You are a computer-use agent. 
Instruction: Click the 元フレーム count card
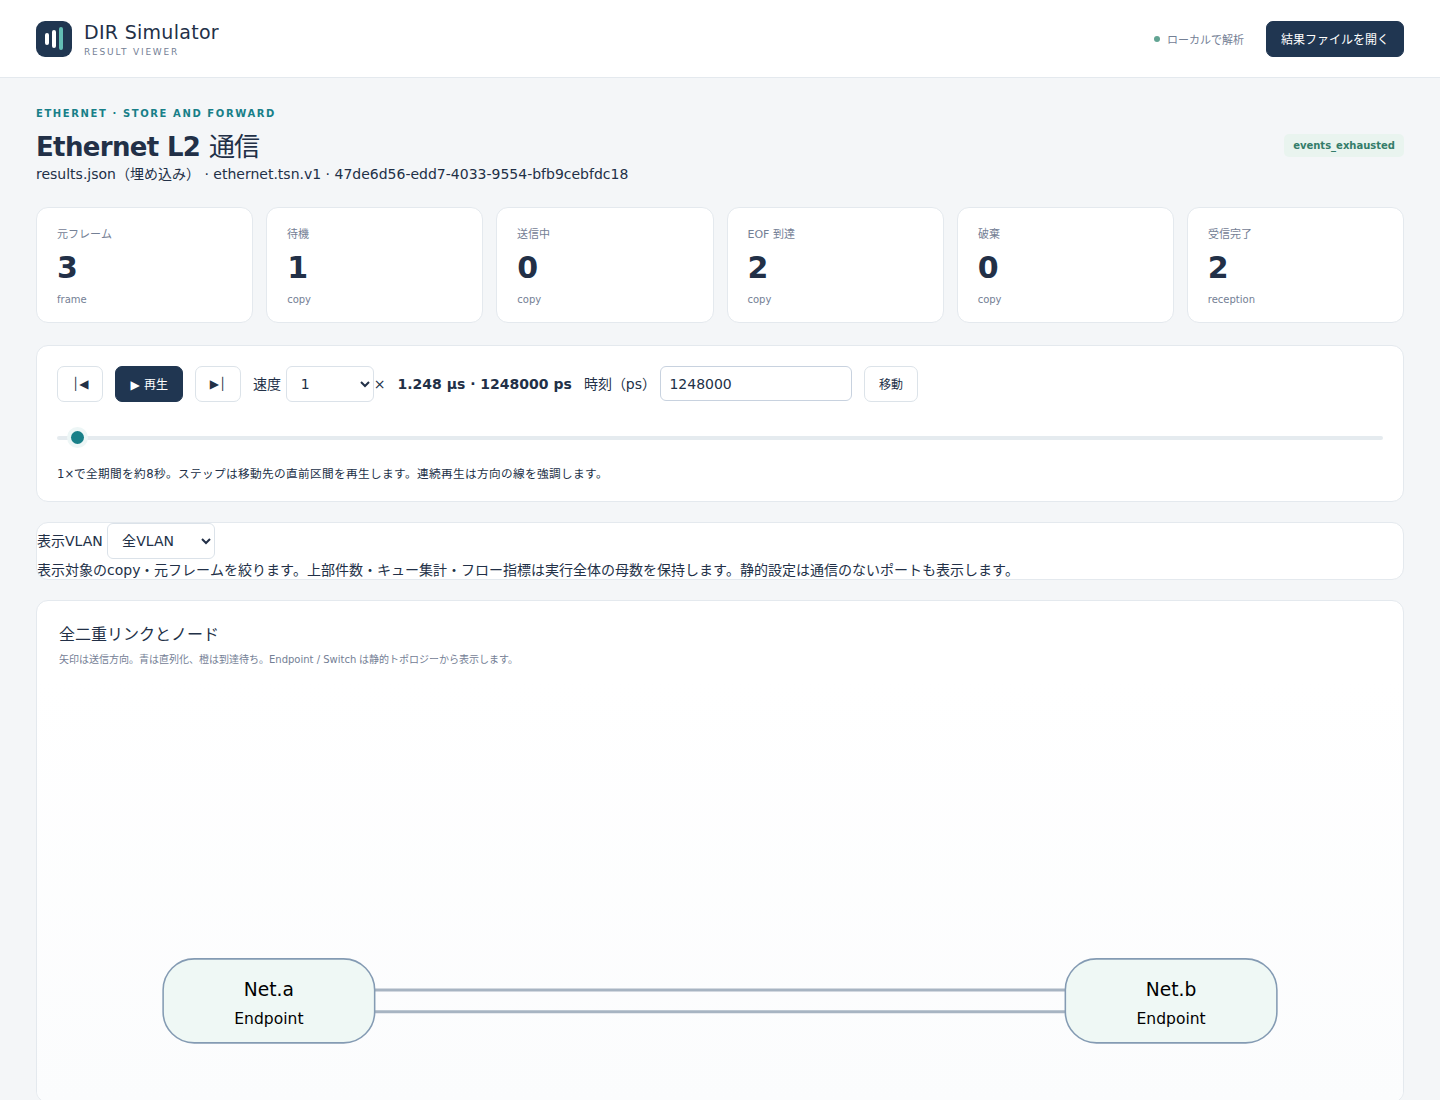pyautogui.click(x=145, y=265)
